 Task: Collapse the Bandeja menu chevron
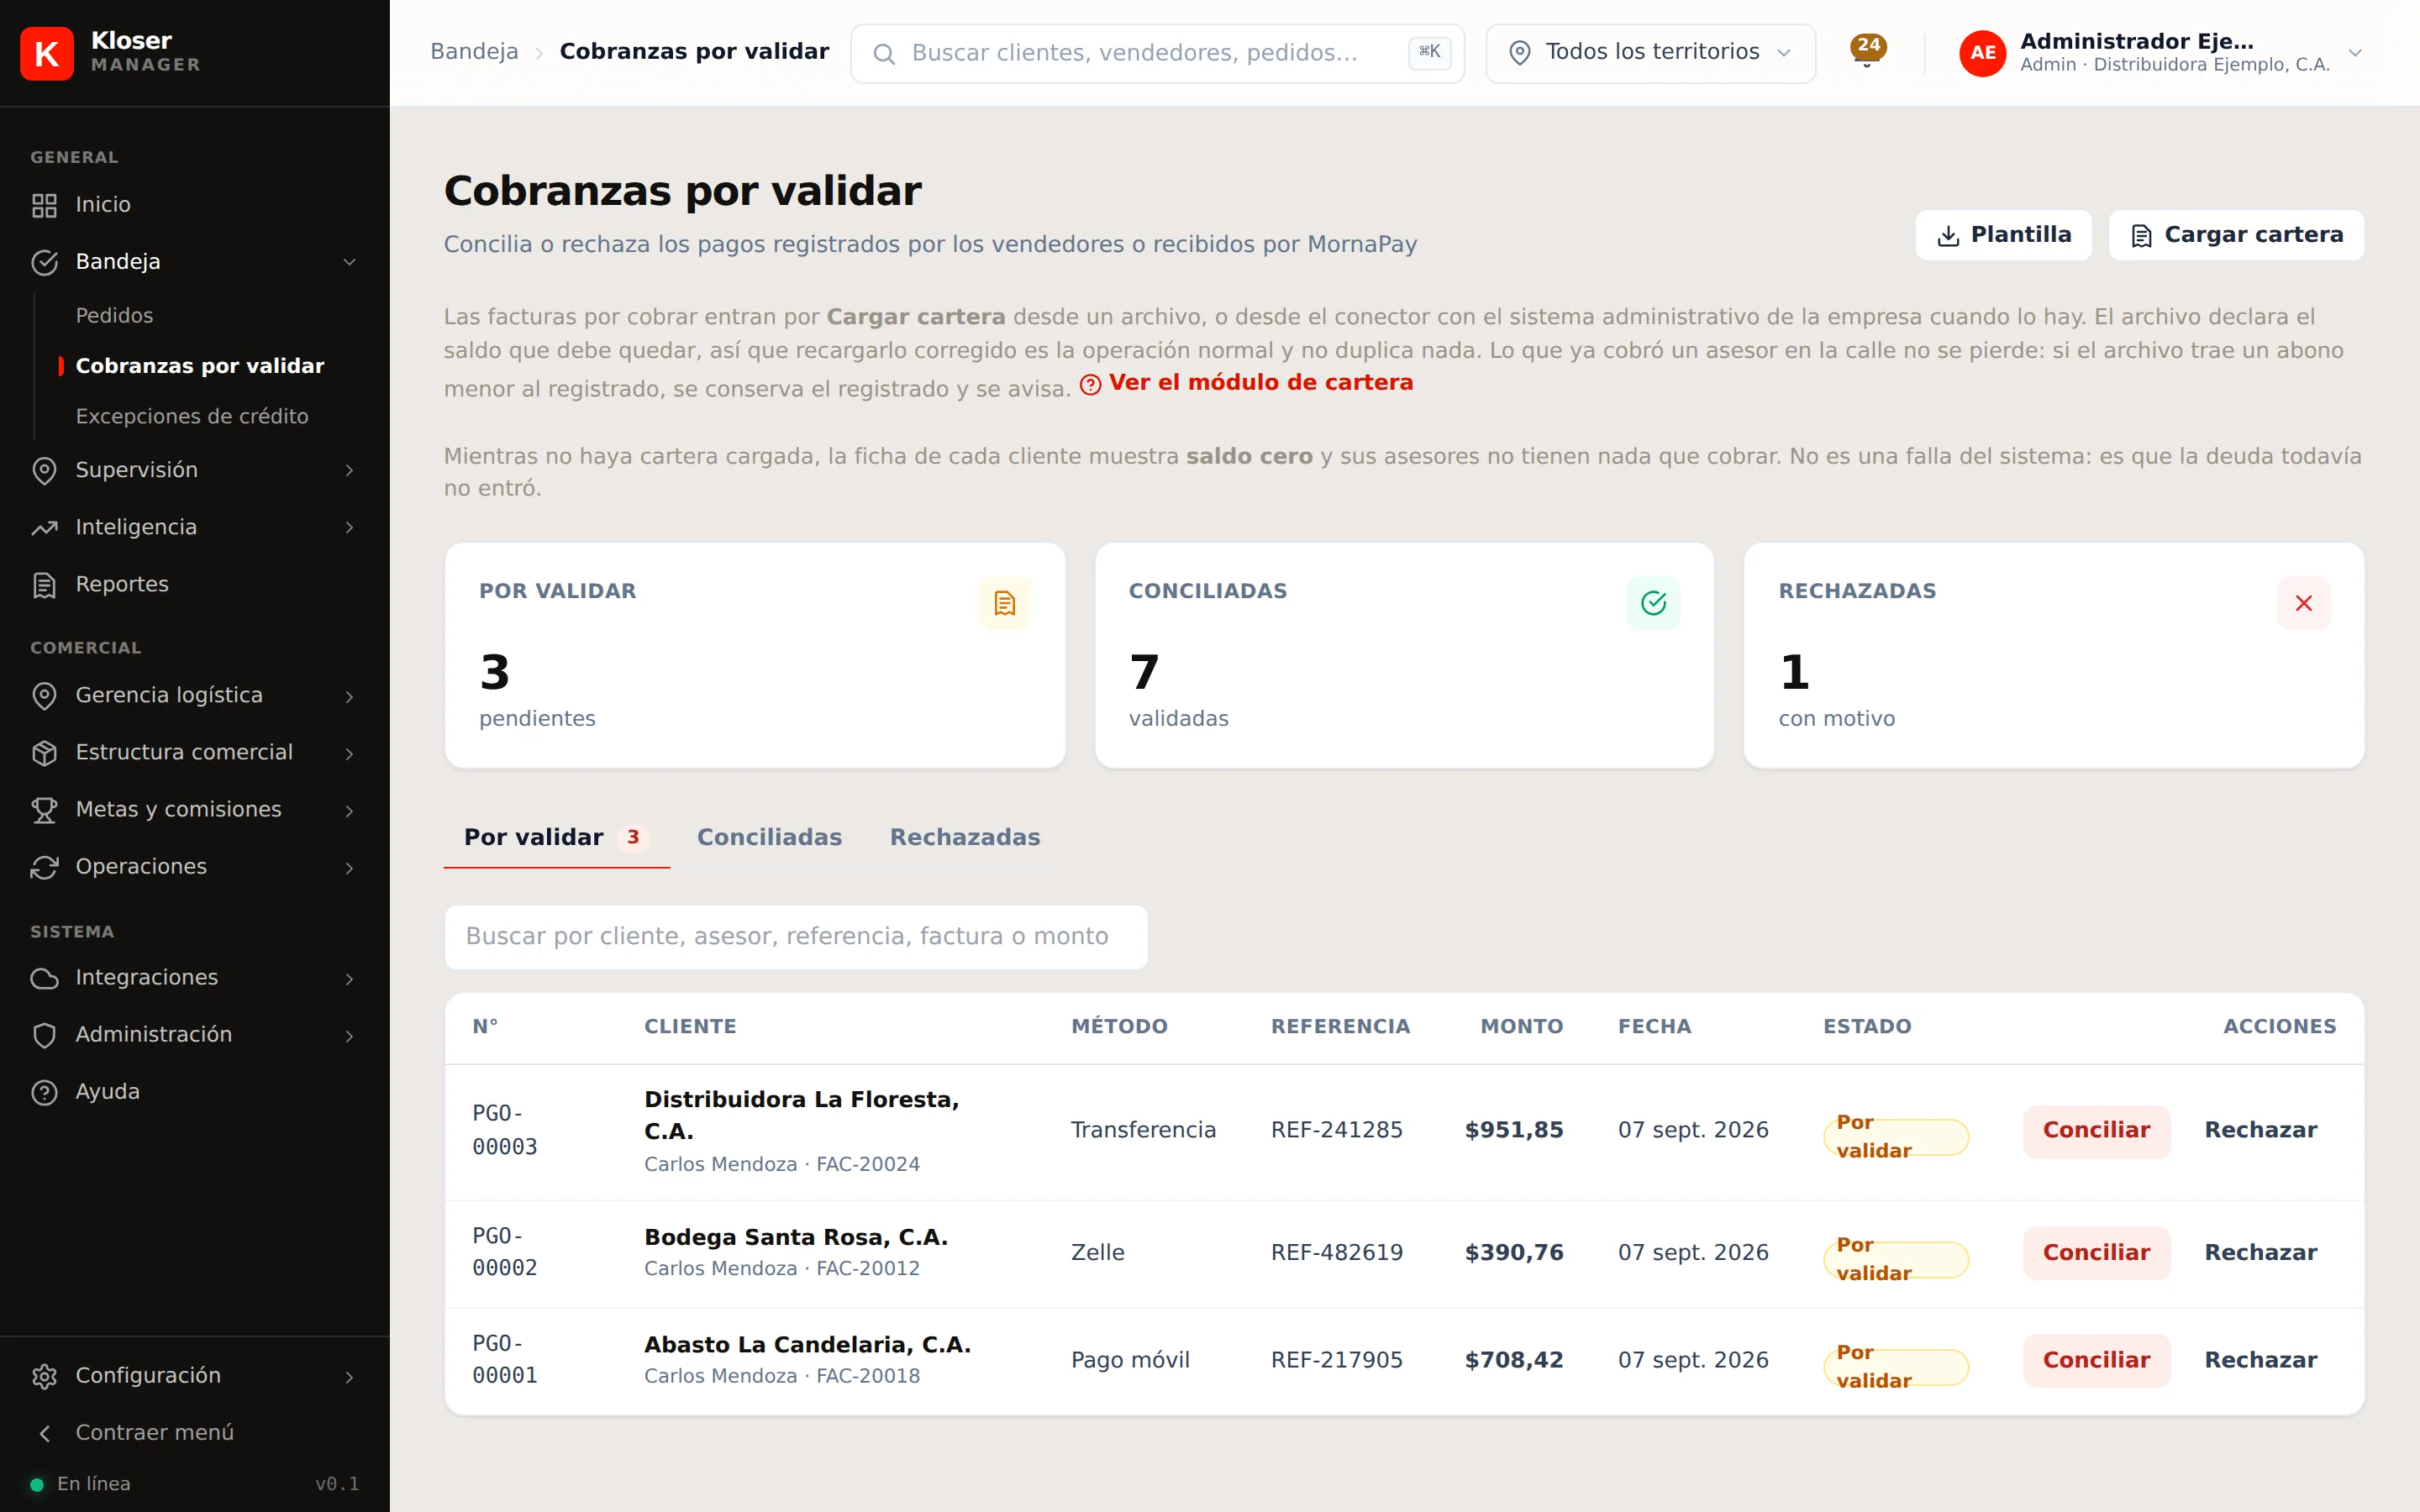click(x=349, y=262)
